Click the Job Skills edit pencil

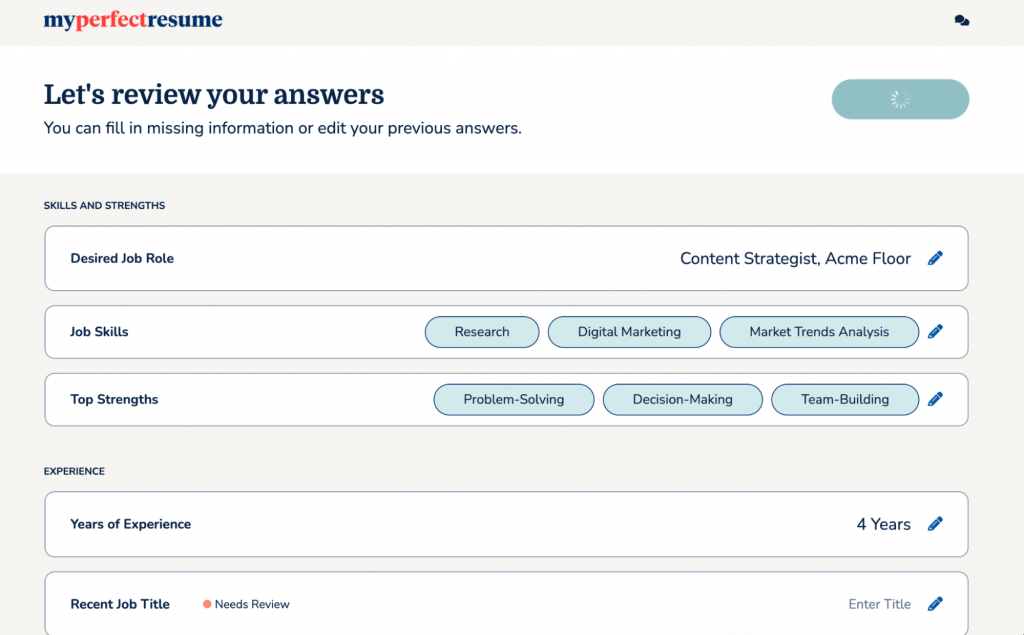pyautogui.click(x=935, y=332)
